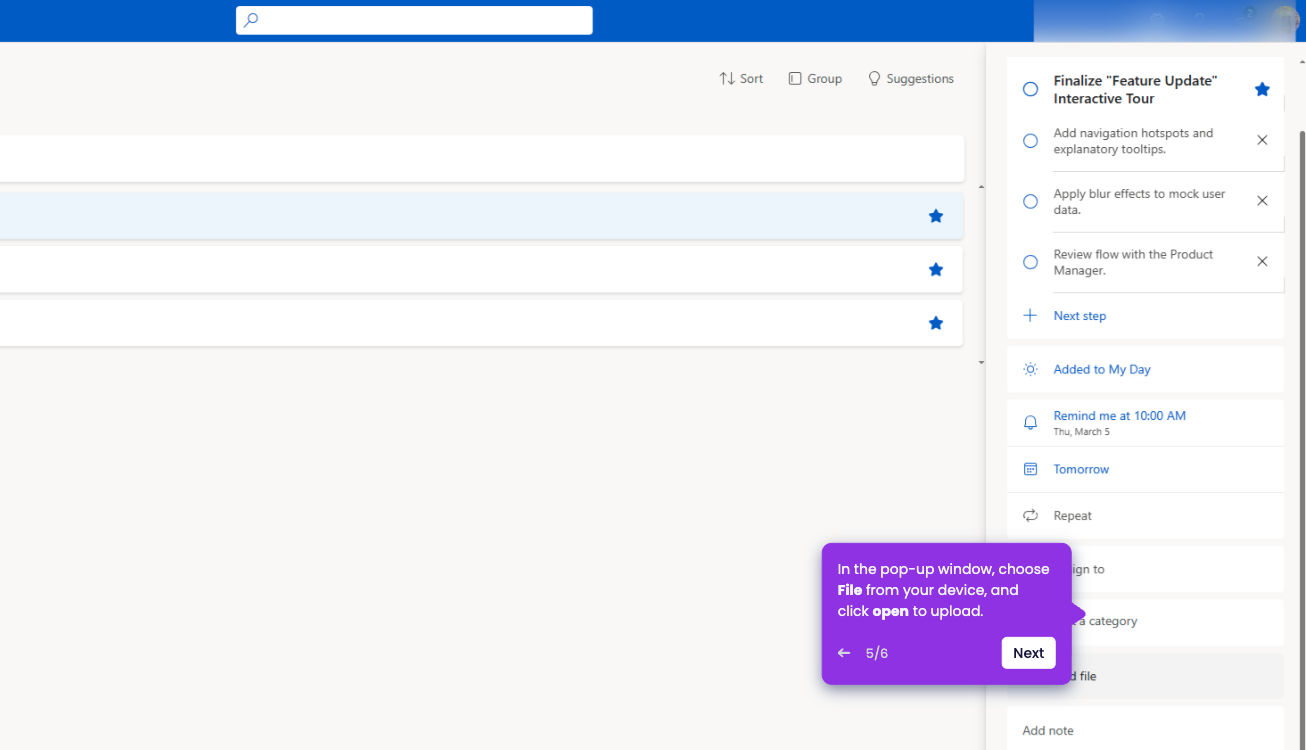Image resolution: width=1306 pixels, height=750 pixels.
Task: Open the Sort menu
Action: (x=741, y=78)
